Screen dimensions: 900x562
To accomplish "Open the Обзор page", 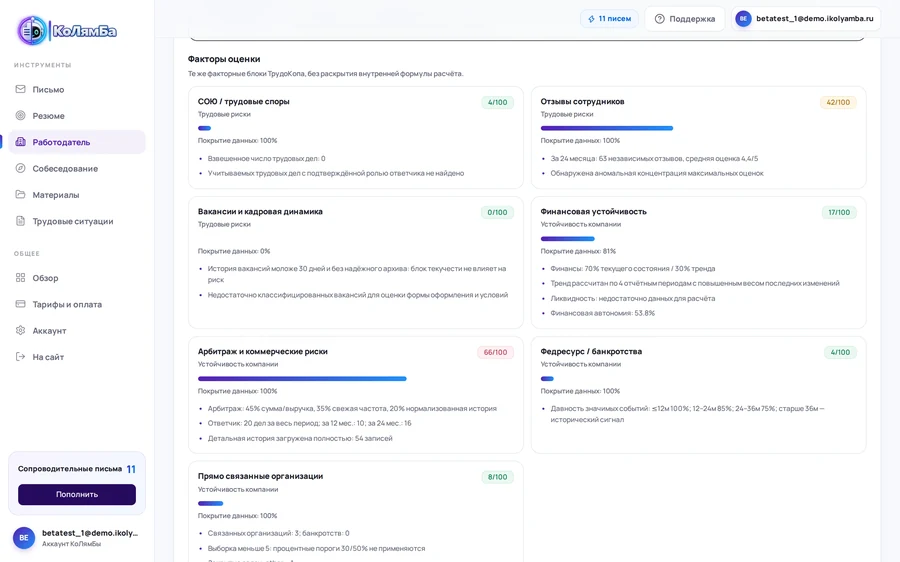I will 76,278.
